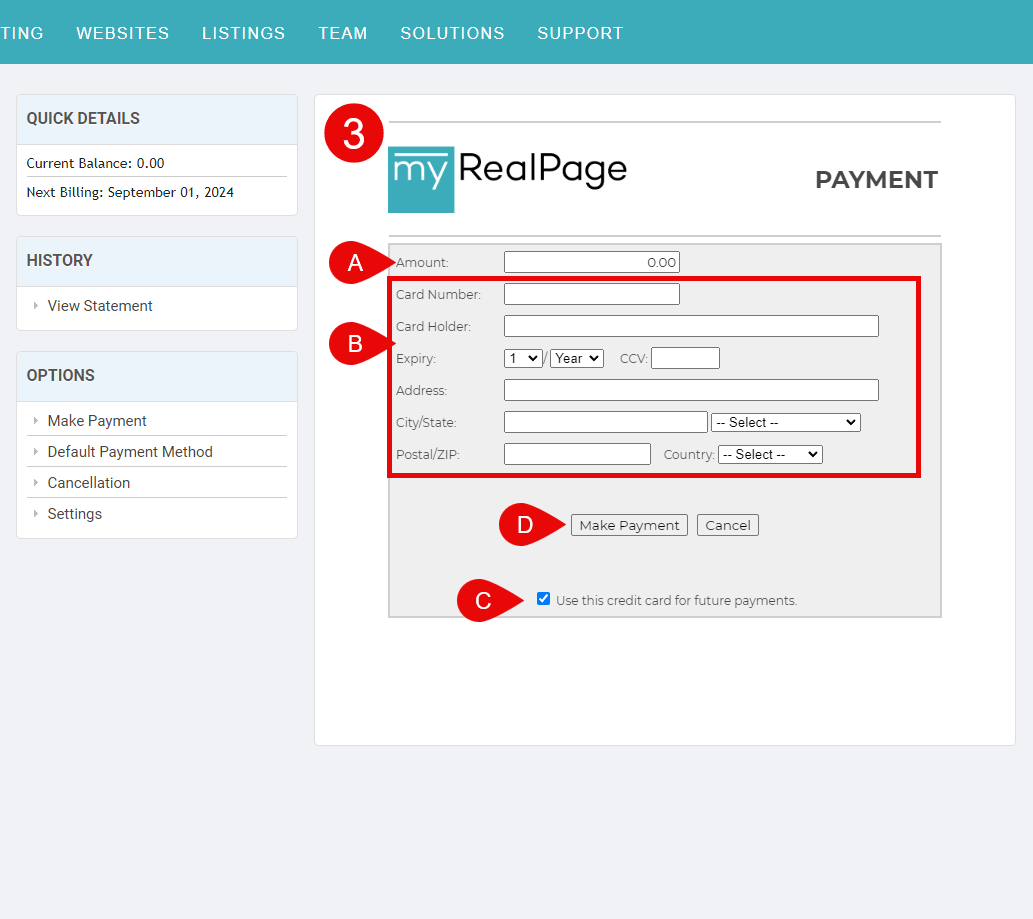Open the LISTINGS menu
Image resolution: width=1033 pixels, height=919 pixels.
point(243,33)
